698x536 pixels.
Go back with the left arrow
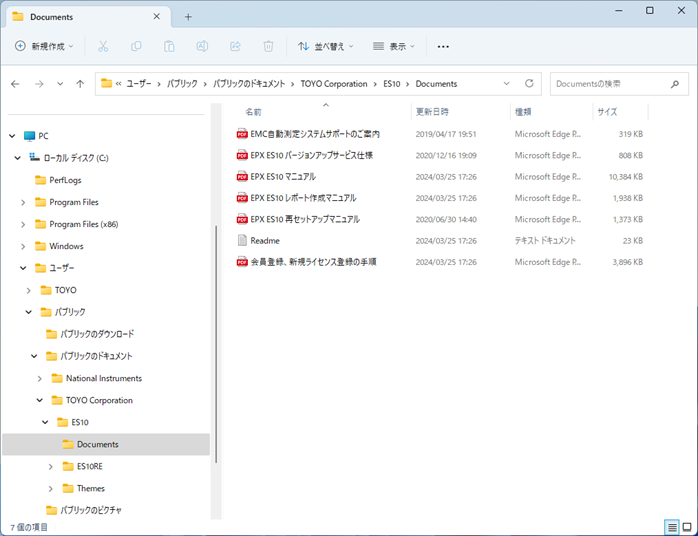pyautogui.click(x=15, y=84)
